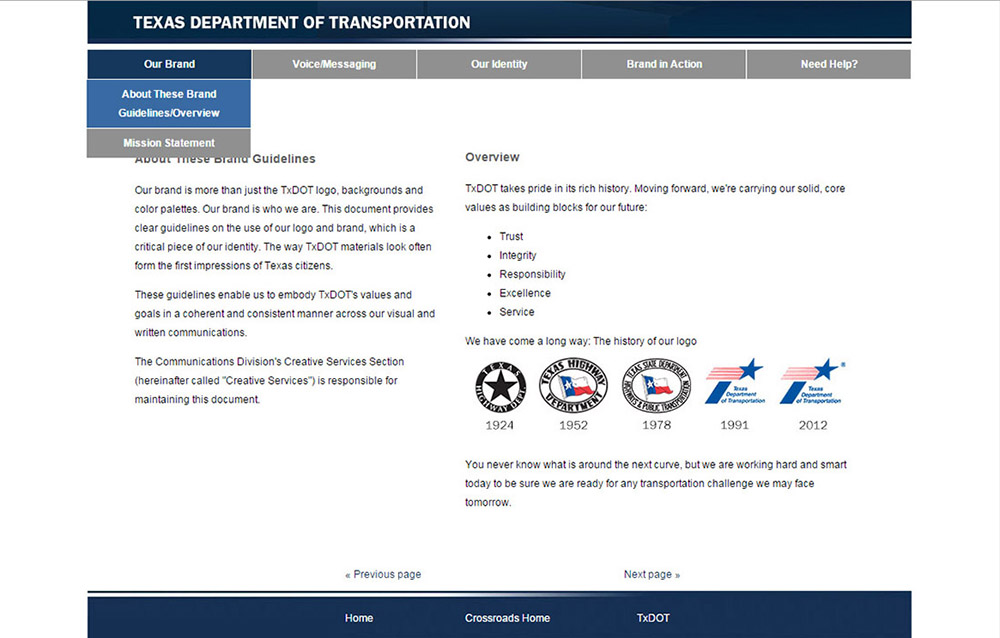Click the 1991 year label

pos(734,425)
